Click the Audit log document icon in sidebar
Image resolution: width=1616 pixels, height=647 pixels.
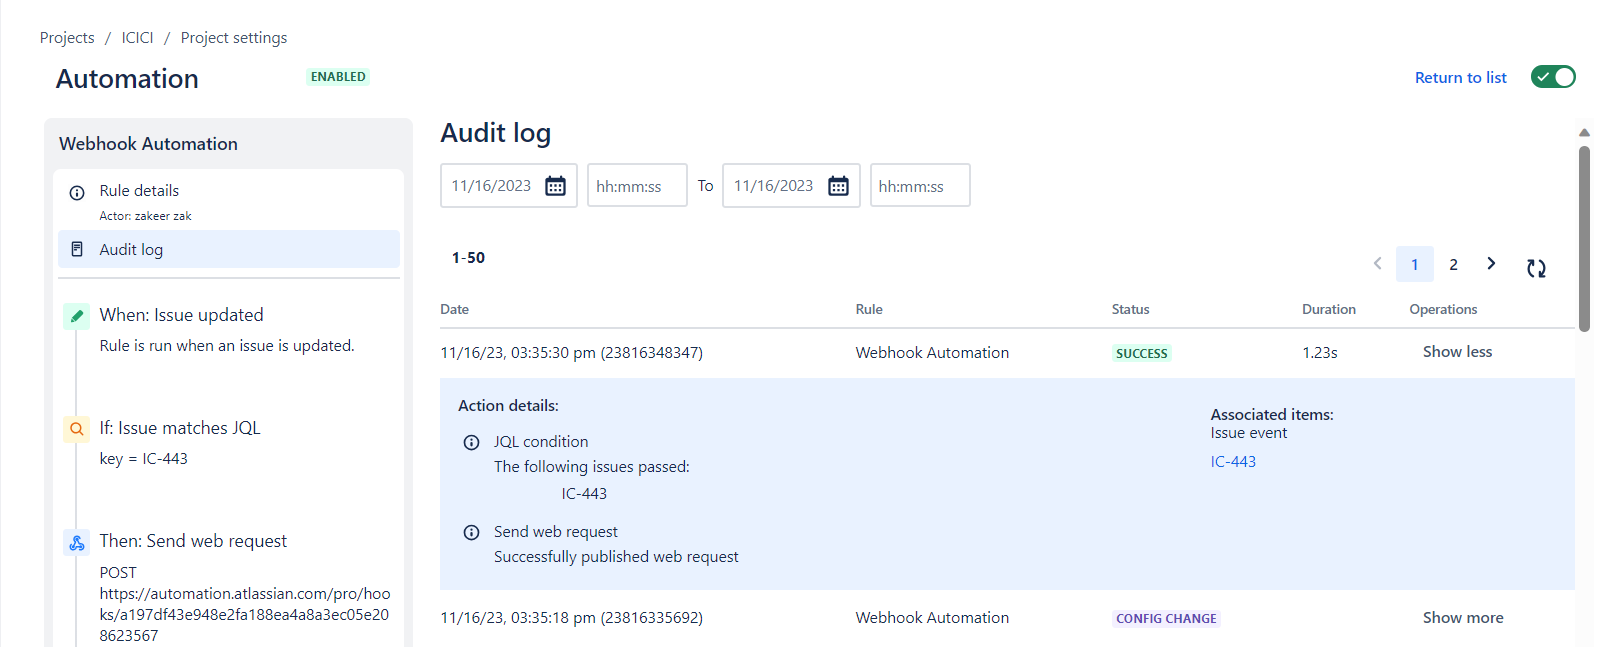pos(77,249)
